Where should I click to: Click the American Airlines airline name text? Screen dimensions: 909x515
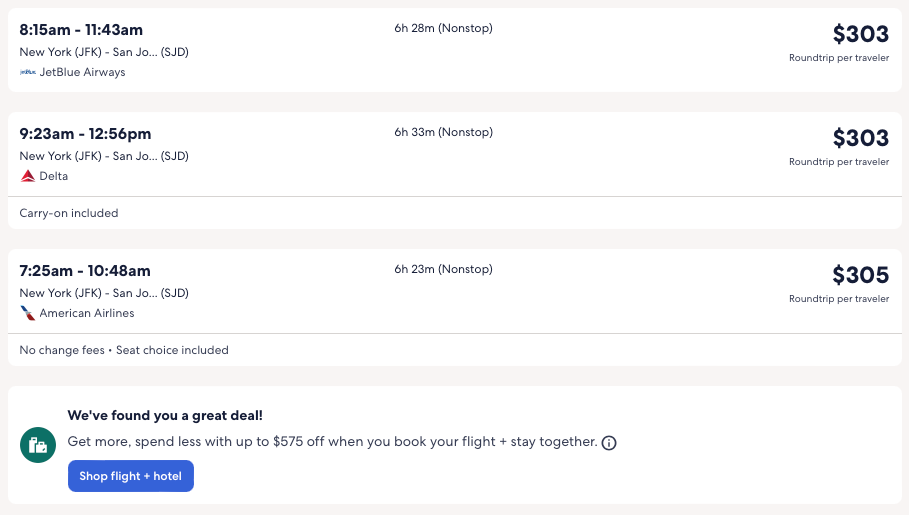86,313
